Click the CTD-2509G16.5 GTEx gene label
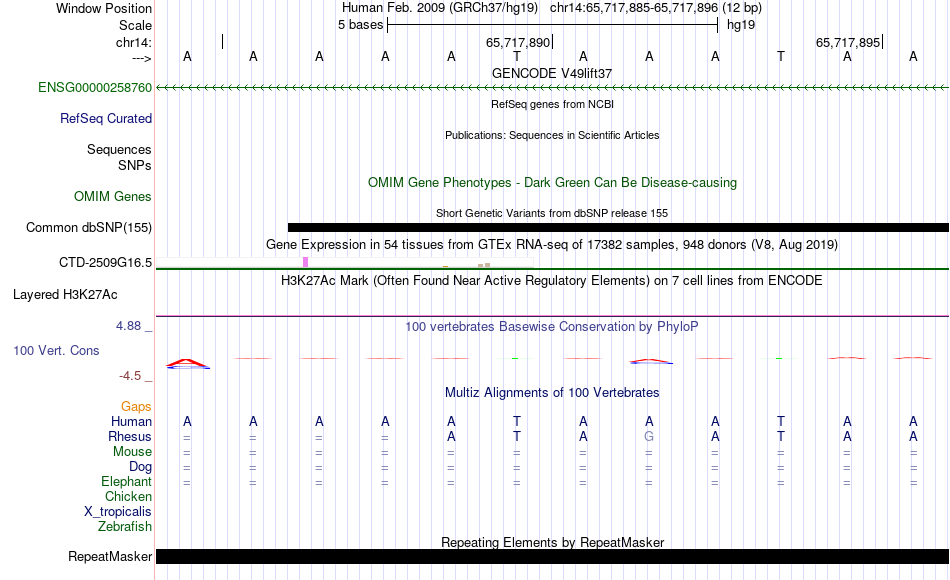 [x=105, y=262]
